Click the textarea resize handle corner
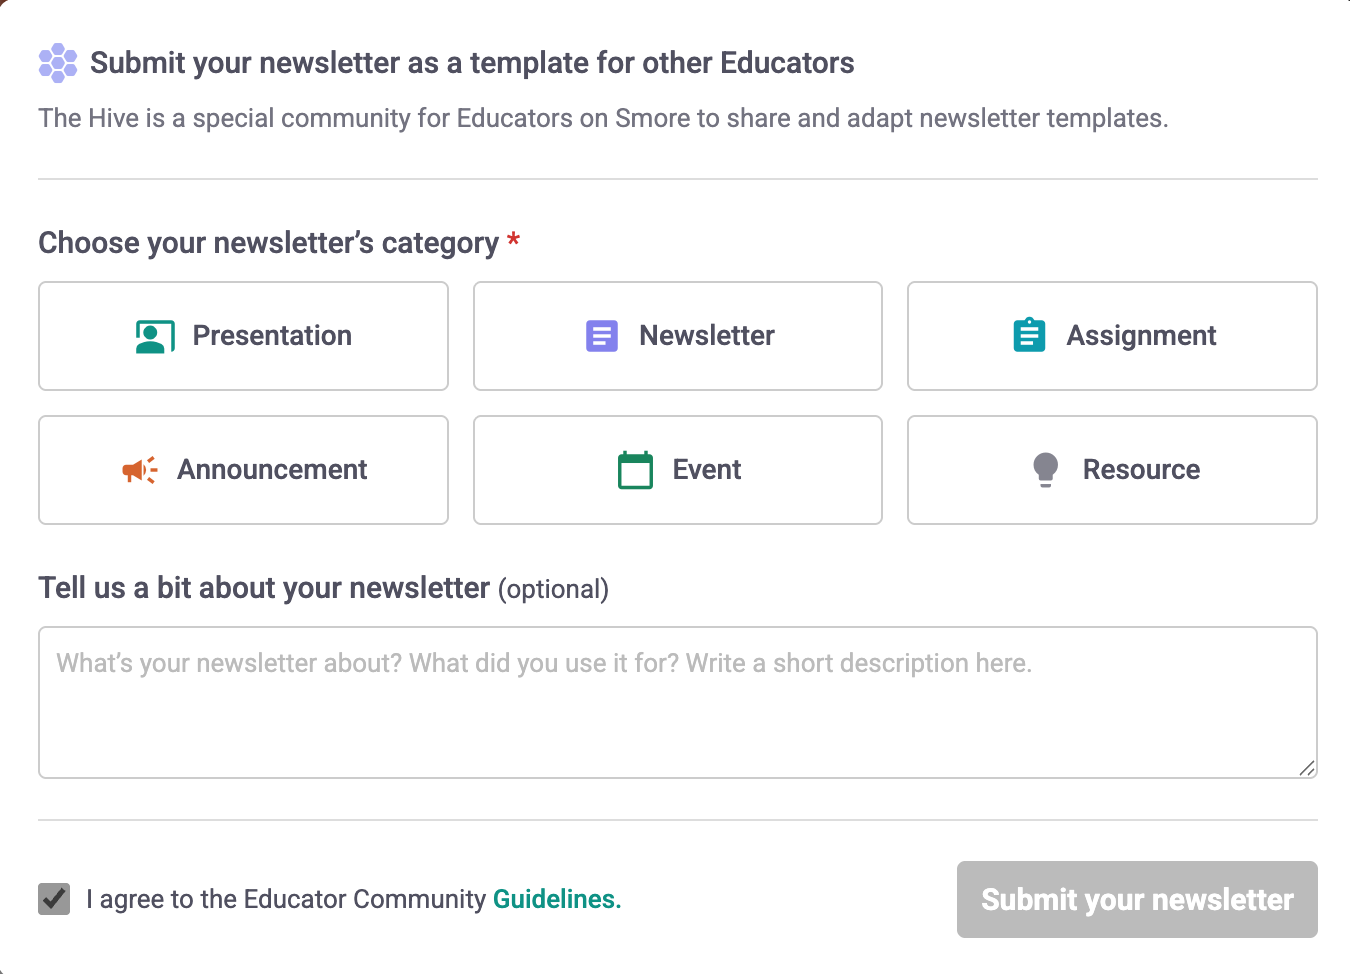1350x974 pixels. (1306, 767)
